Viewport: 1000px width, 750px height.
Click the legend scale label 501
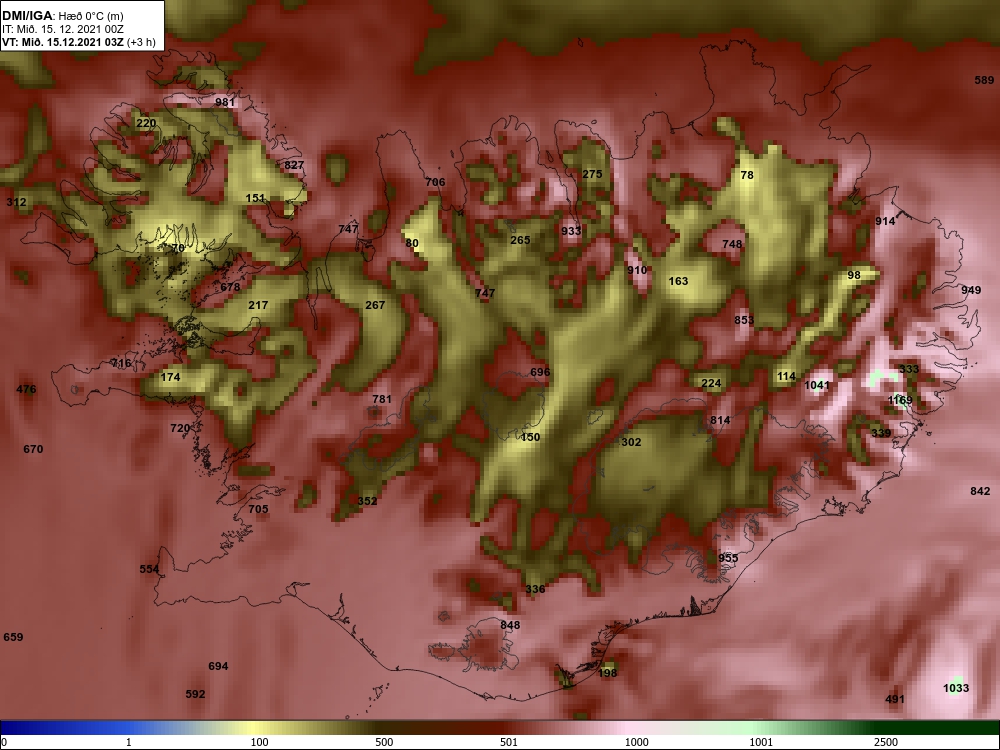[509, 742]
